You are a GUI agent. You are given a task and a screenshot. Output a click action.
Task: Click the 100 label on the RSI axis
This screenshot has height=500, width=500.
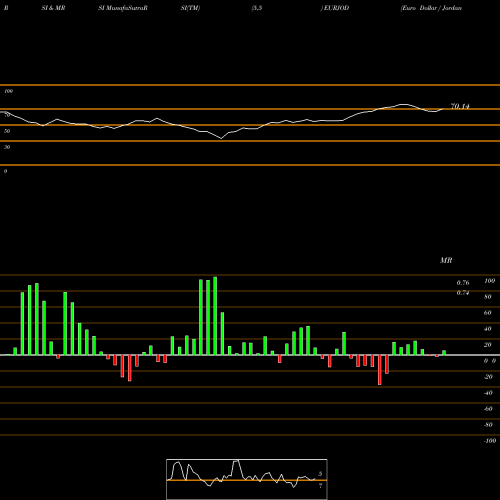[8, 91]
